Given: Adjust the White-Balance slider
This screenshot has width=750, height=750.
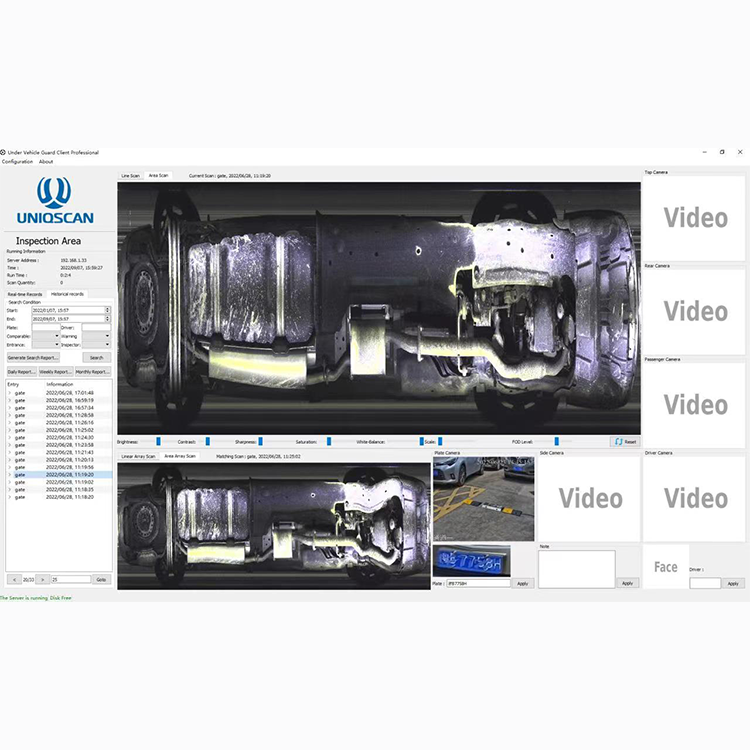Looking at the screenshot, I should (x=421, y=441).
